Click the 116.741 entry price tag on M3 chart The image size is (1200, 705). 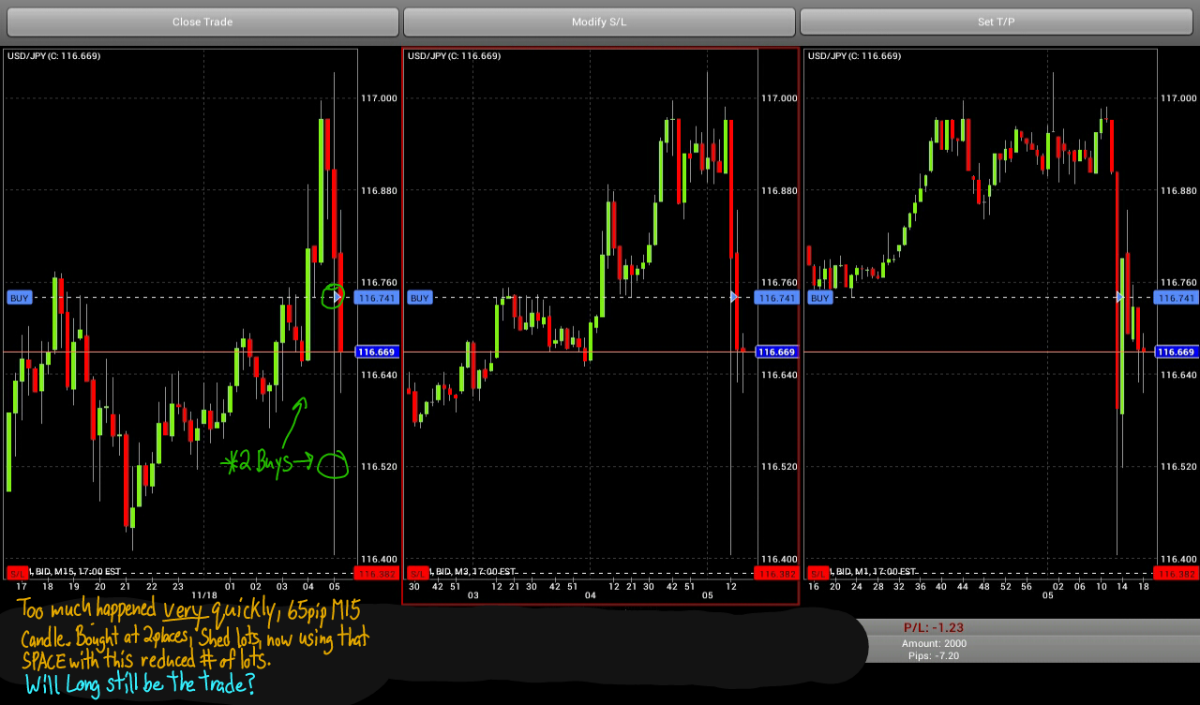(776, 298)
